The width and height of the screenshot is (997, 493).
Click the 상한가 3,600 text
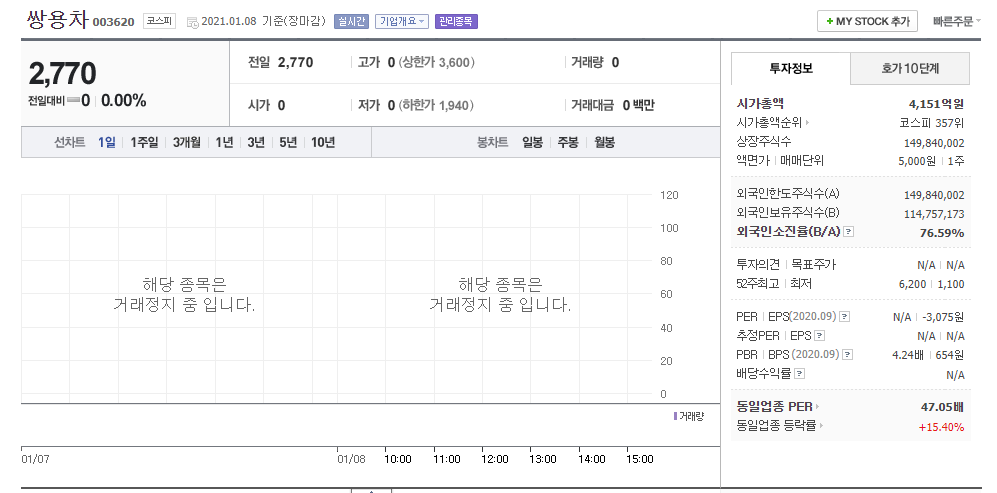[437, 62]
